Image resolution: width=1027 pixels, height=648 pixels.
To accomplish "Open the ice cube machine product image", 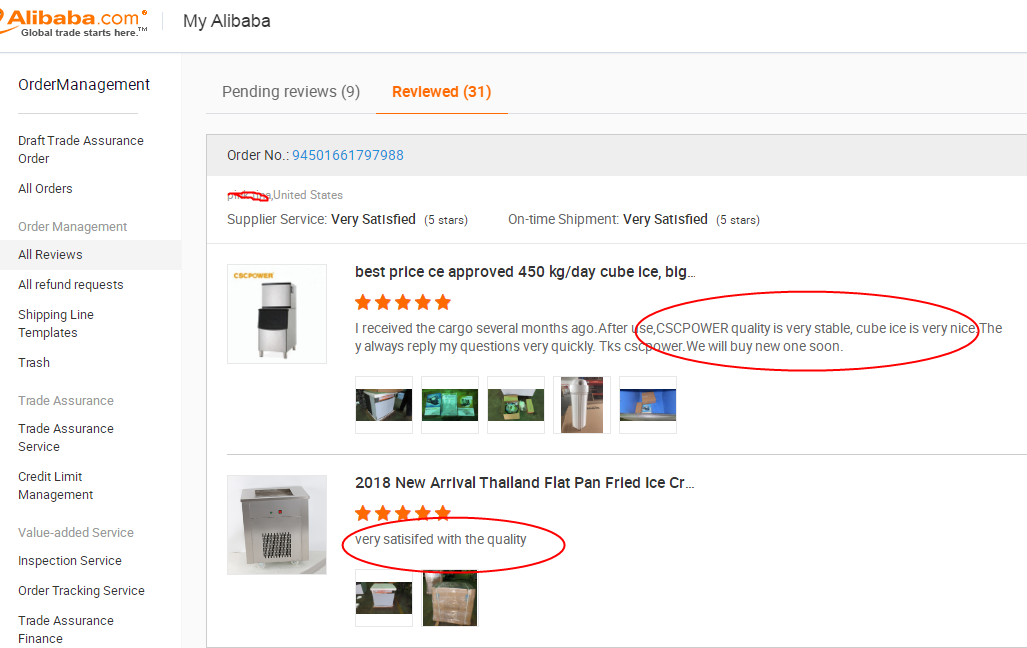I will 276,314.
